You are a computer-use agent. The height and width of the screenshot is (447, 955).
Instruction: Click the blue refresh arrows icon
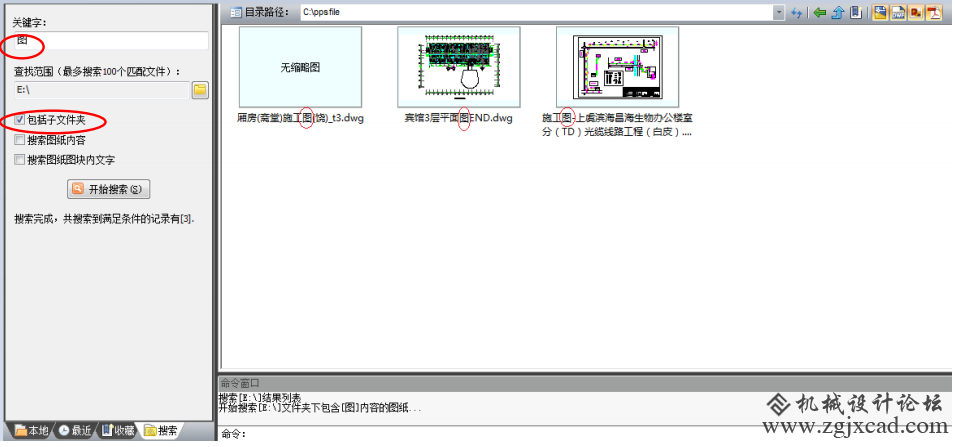(x=797, y=13)
